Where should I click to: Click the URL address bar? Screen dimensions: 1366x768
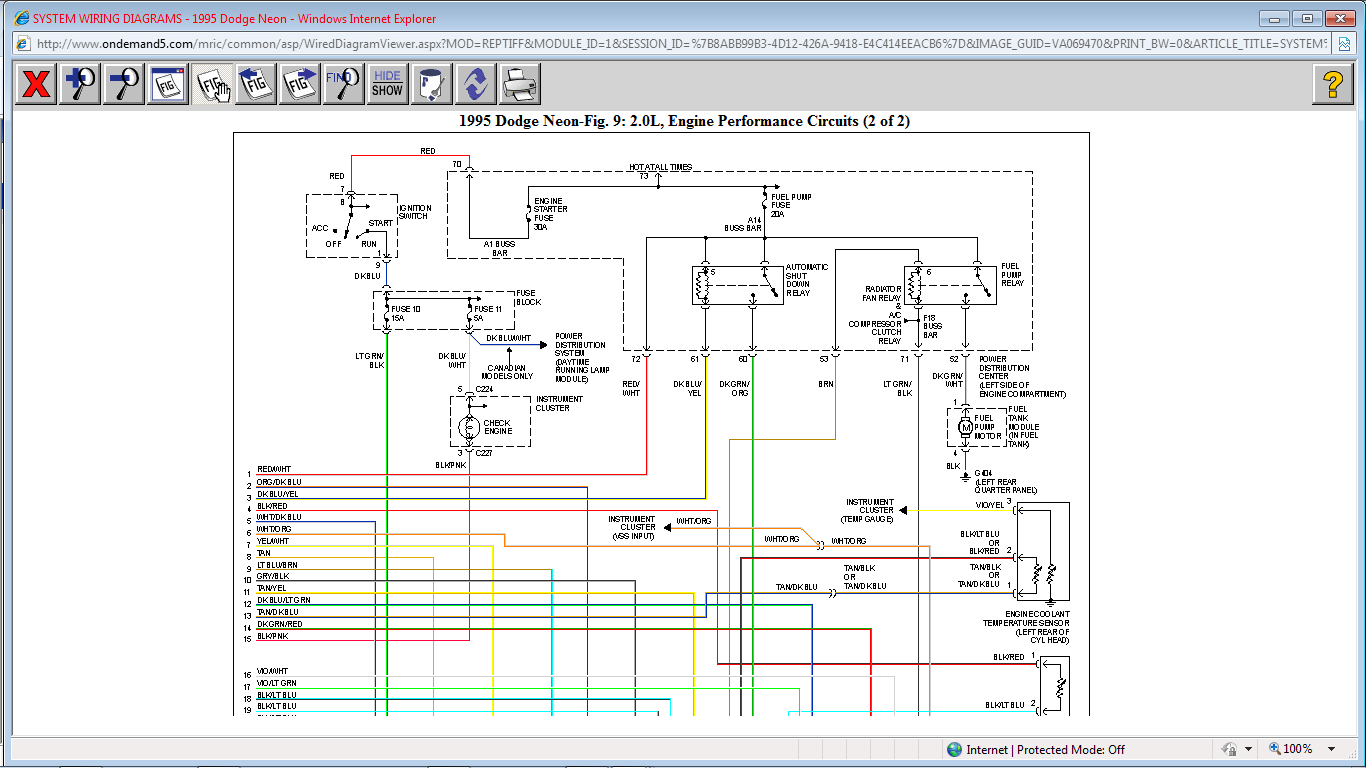pos(680,44)
